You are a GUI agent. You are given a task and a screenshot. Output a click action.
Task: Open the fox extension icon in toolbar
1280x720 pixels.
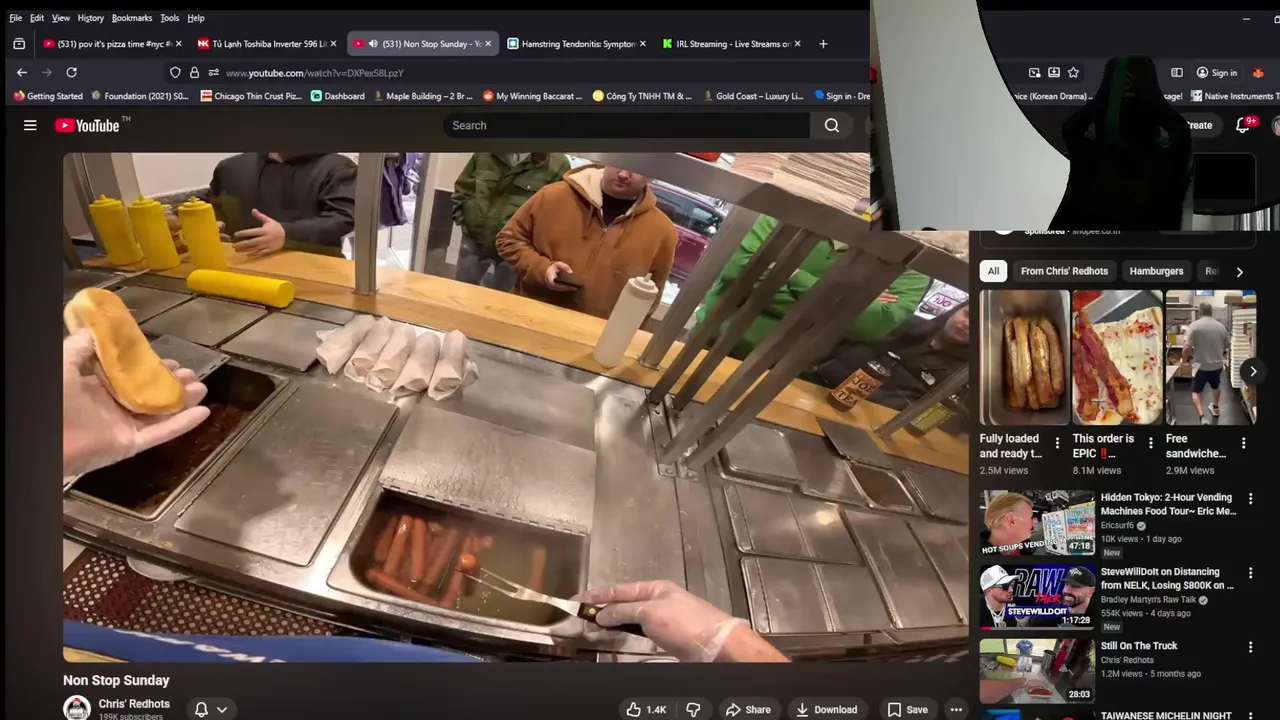click(1258, 72)
